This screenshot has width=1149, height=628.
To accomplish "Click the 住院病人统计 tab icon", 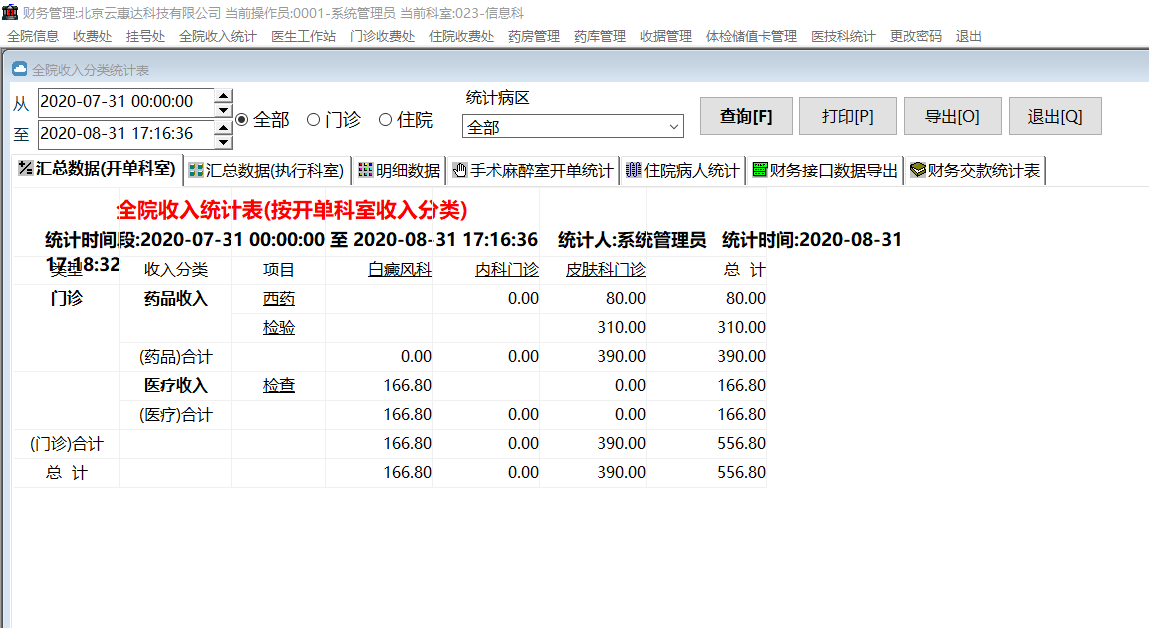I will (633, 171).
